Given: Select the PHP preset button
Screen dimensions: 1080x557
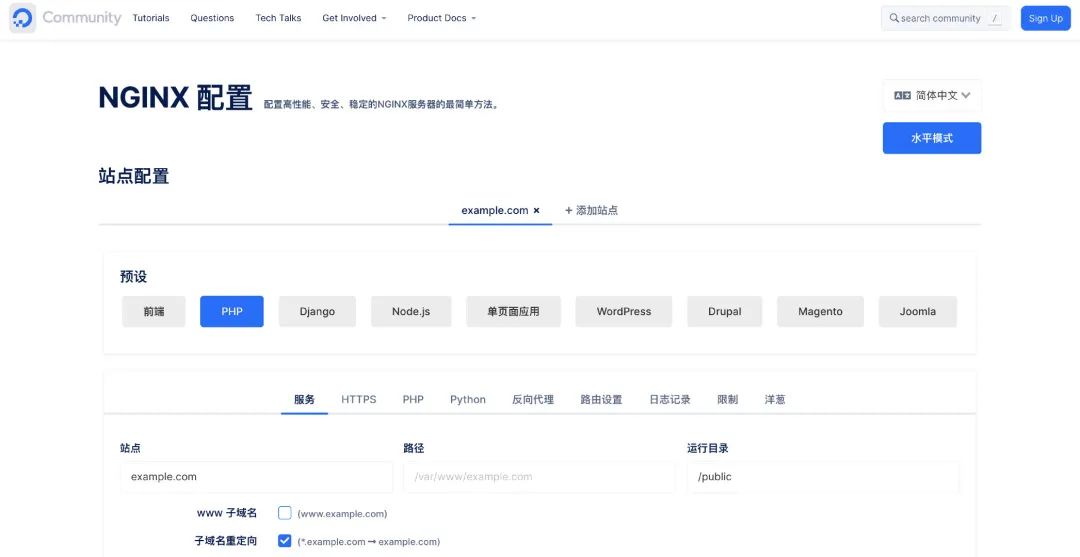Looking at the screenshot, I should (x=231, y=311).
